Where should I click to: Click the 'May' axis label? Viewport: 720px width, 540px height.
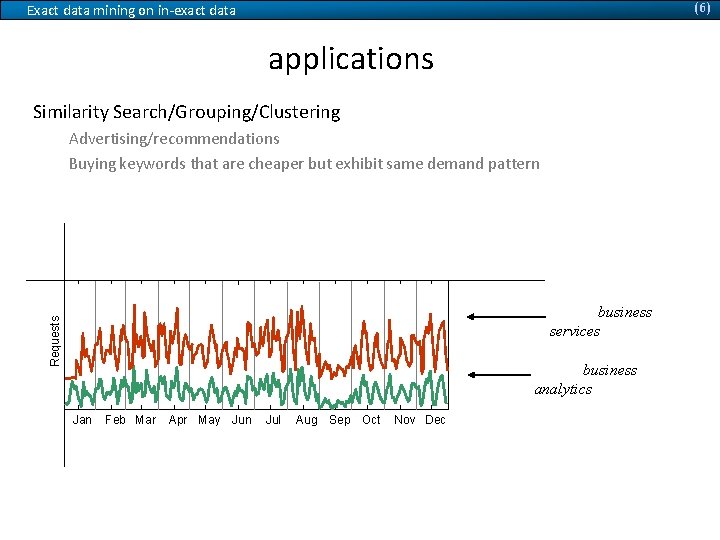(209, 420)
